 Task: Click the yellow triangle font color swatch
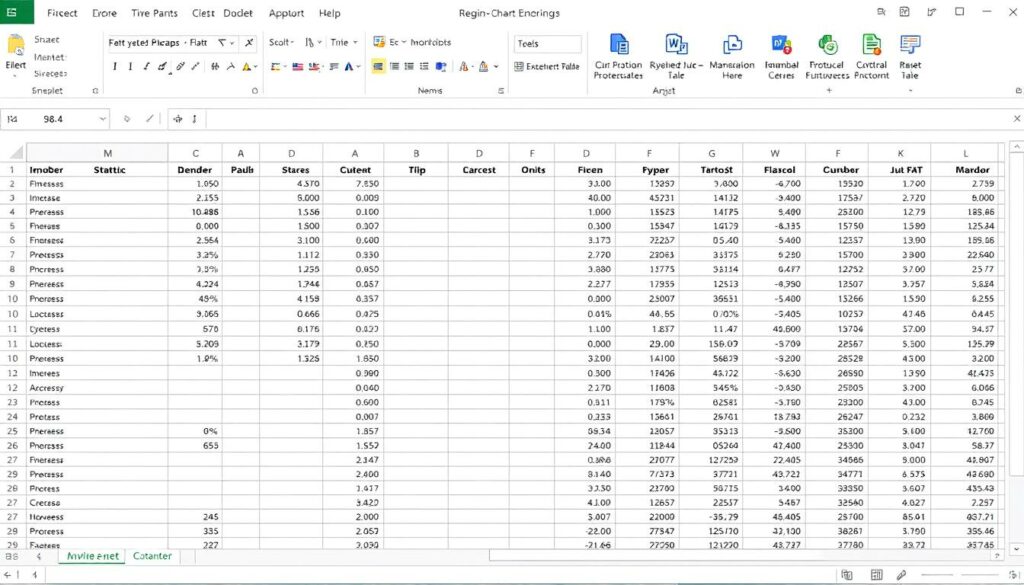pos(246,67)
